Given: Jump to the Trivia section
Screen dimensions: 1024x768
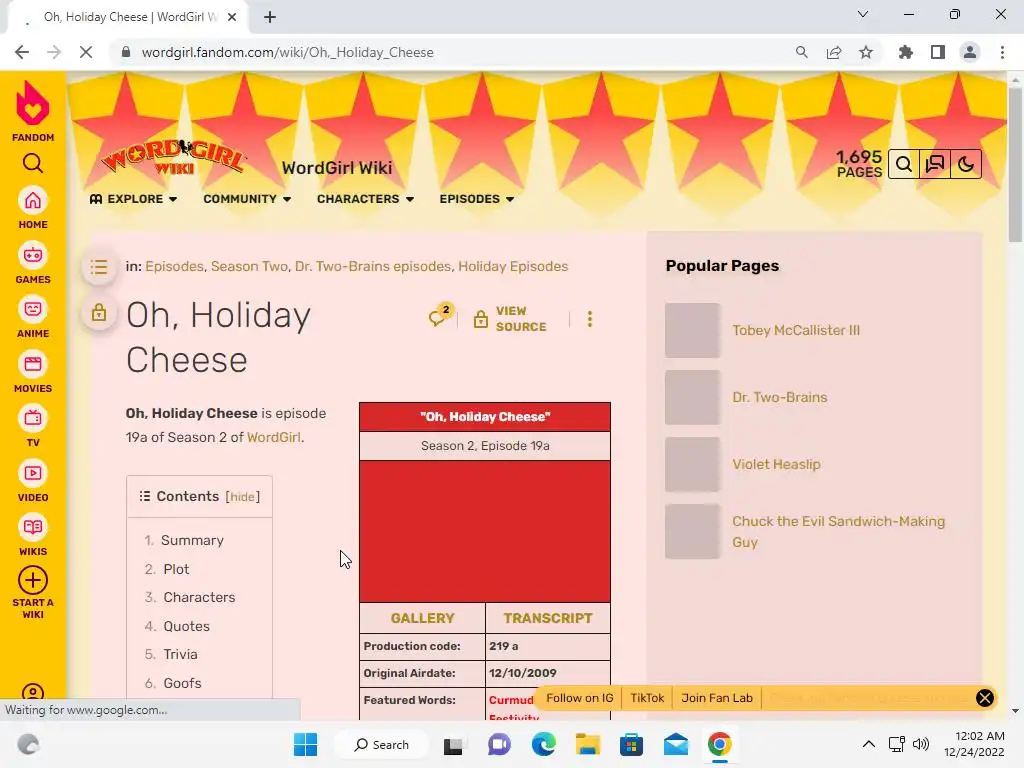Looking at the screenshot, I should [x=180, y=654].
